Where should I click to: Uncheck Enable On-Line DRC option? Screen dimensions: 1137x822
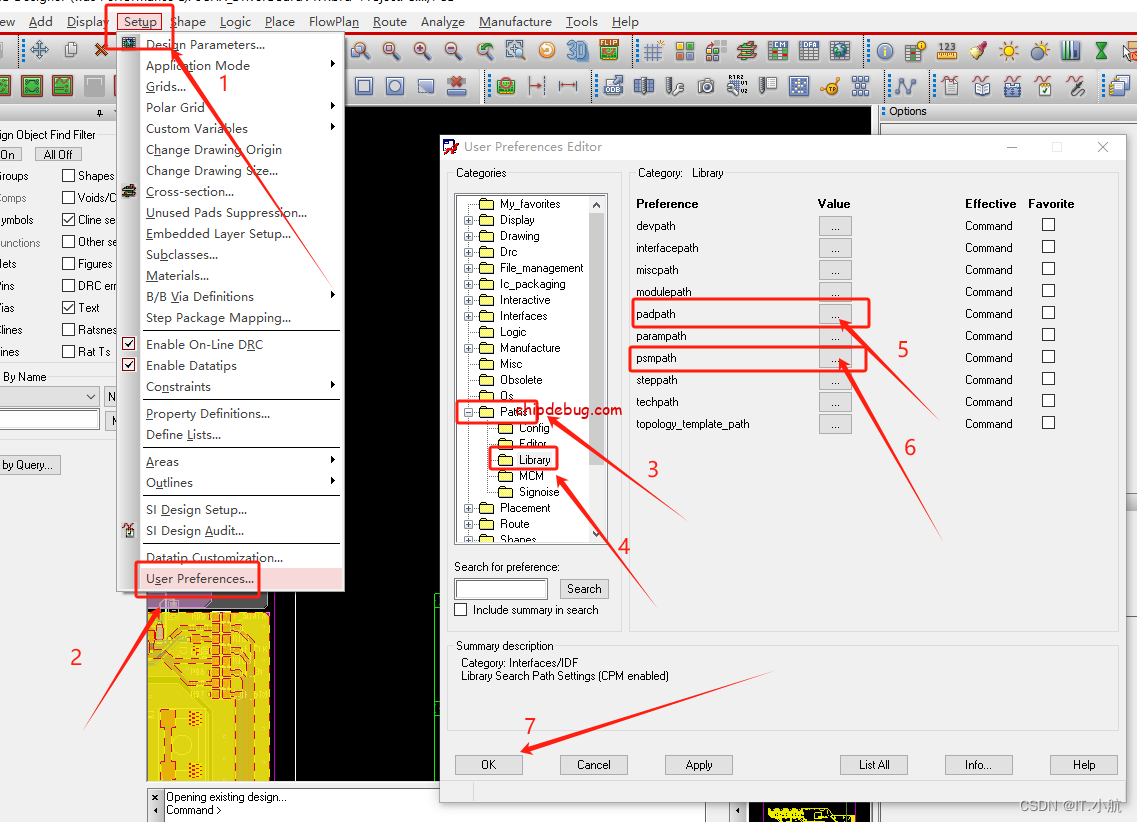[x=129, y=344]
